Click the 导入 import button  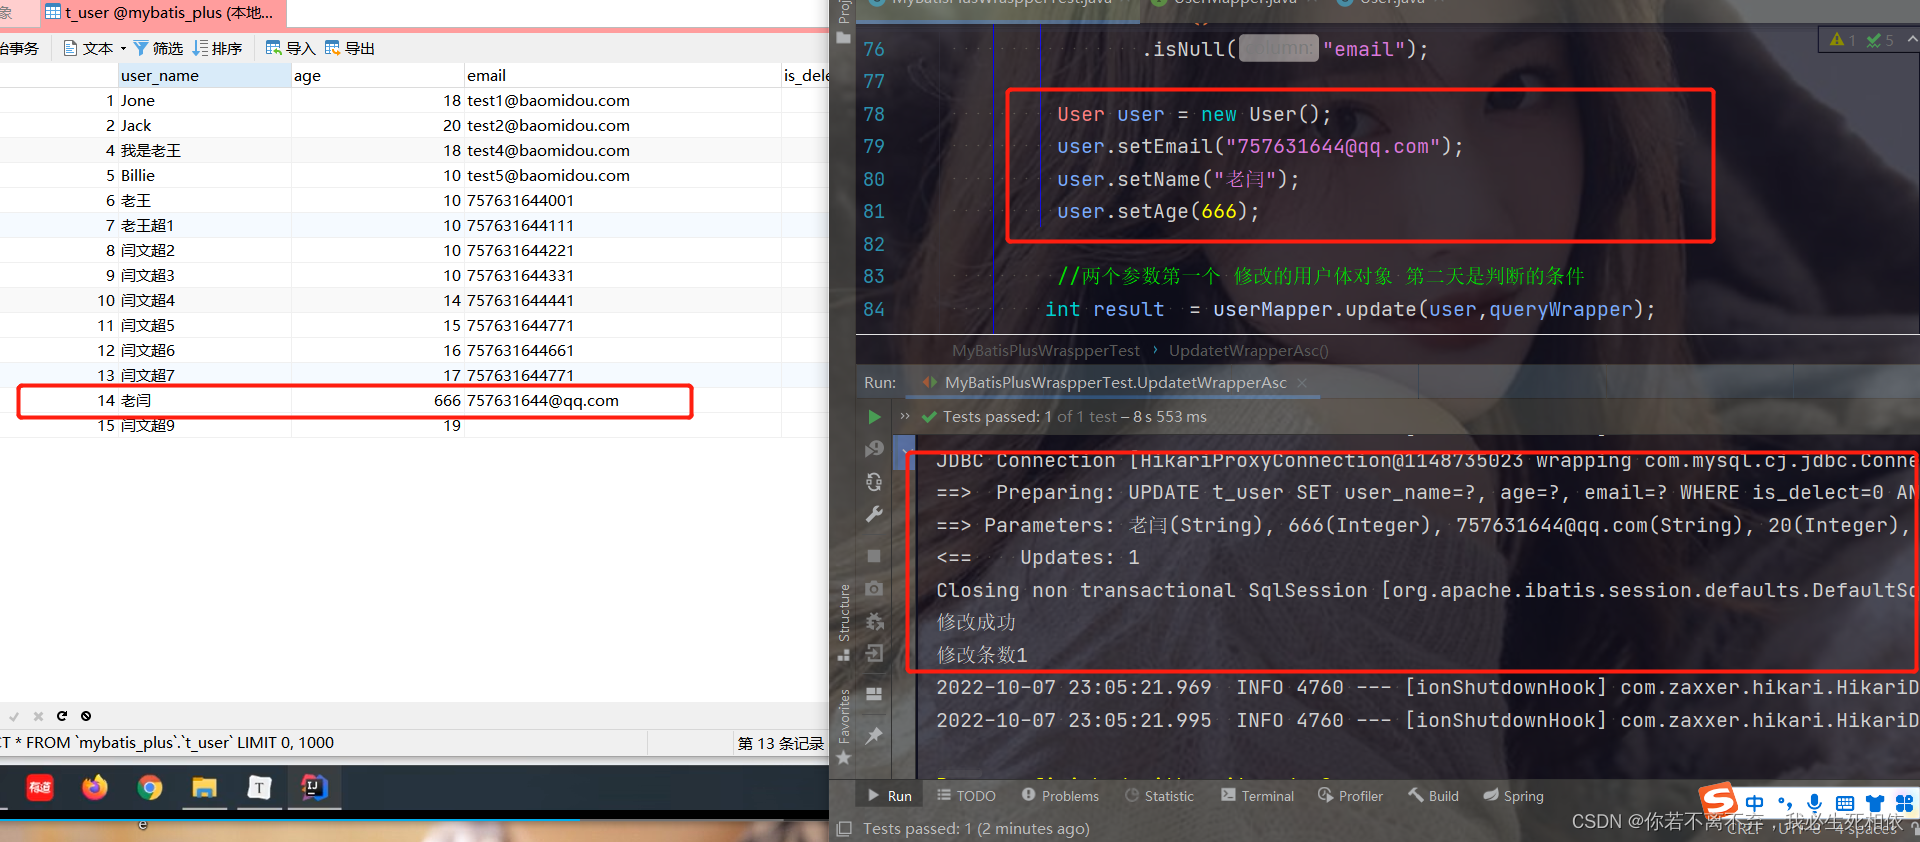290,48
